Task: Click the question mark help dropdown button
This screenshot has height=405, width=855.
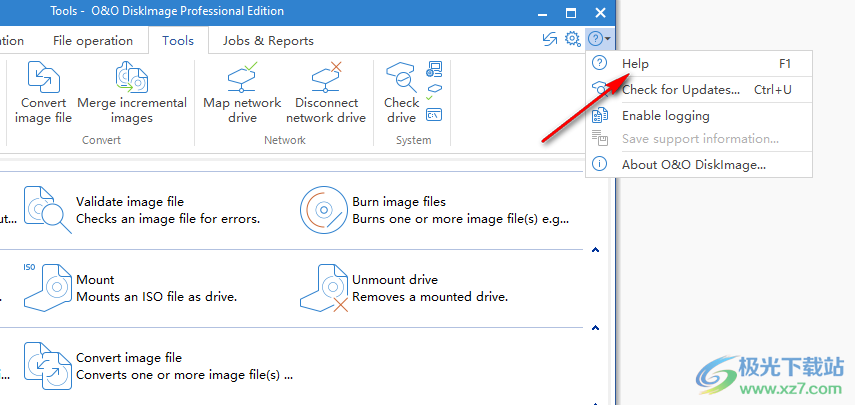Action: coord(599,39)
